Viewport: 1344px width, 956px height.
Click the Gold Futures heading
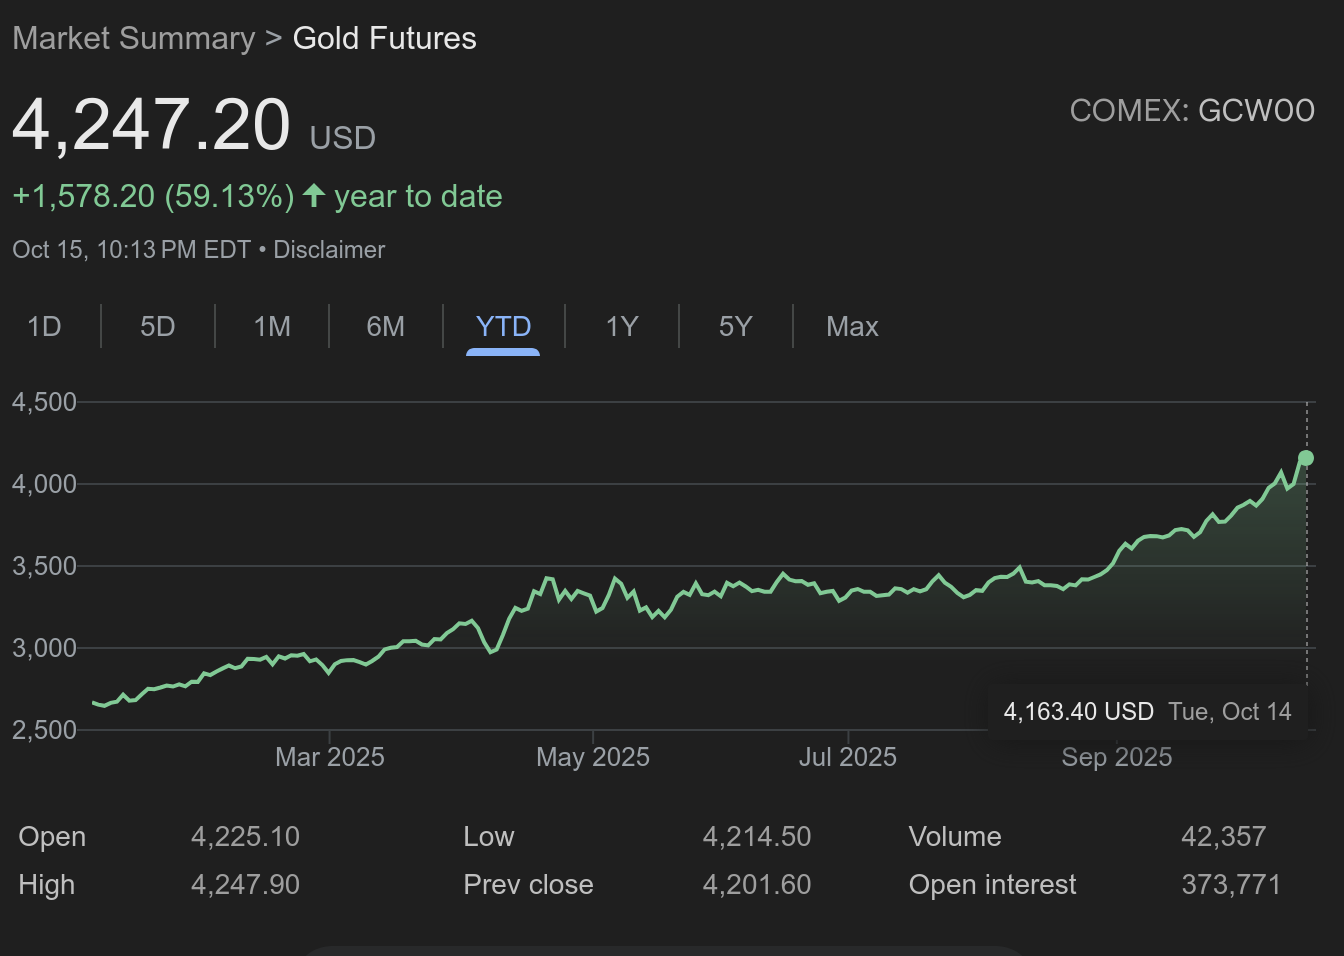[x=384, y=38]
